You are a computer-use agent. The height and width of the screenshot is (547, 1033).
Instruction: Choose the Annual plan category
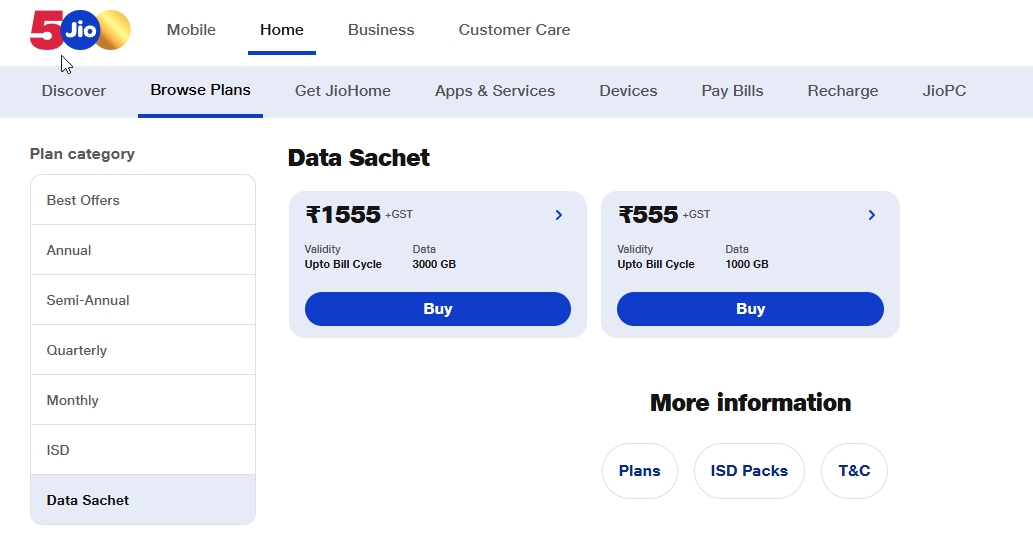(x=143, y=250)
